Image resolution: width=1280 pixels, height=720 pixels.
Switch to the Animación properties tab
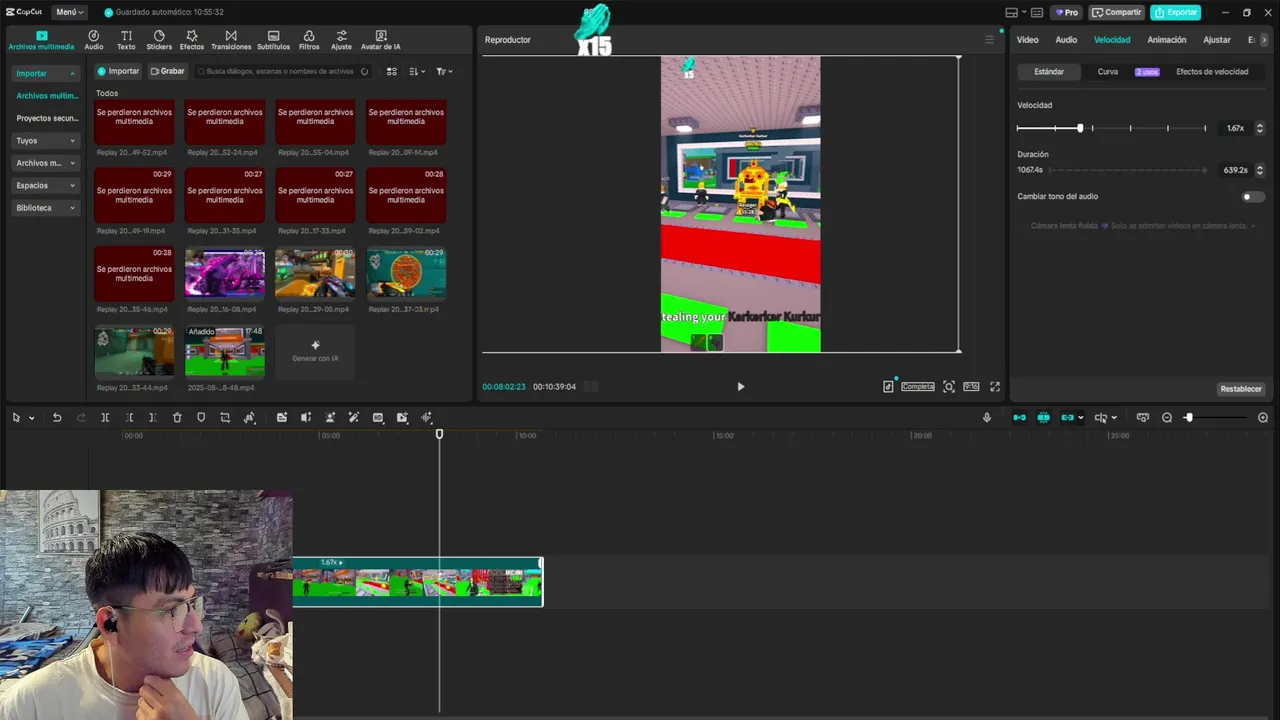(1166, 40)
